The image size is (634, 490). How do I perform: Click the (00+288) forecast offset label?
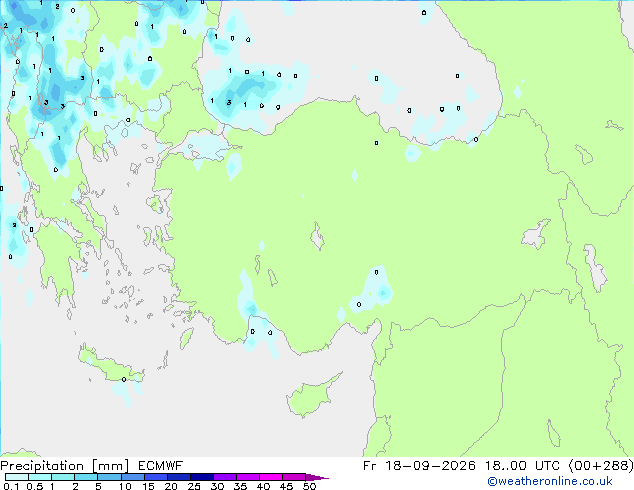coord(601,466)
